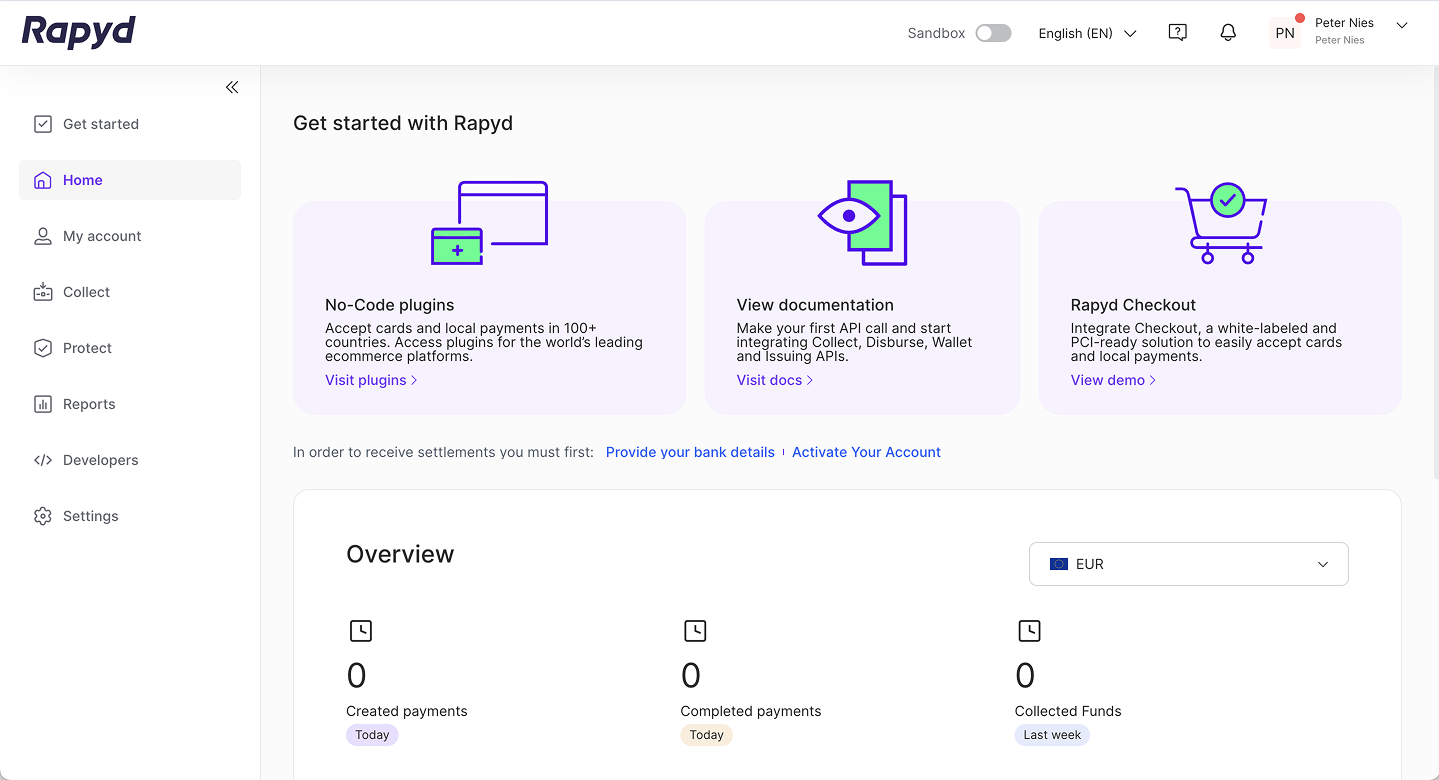1439x780 pixels.
Task: Click the Reports chart icon
Action: [42, 404]
